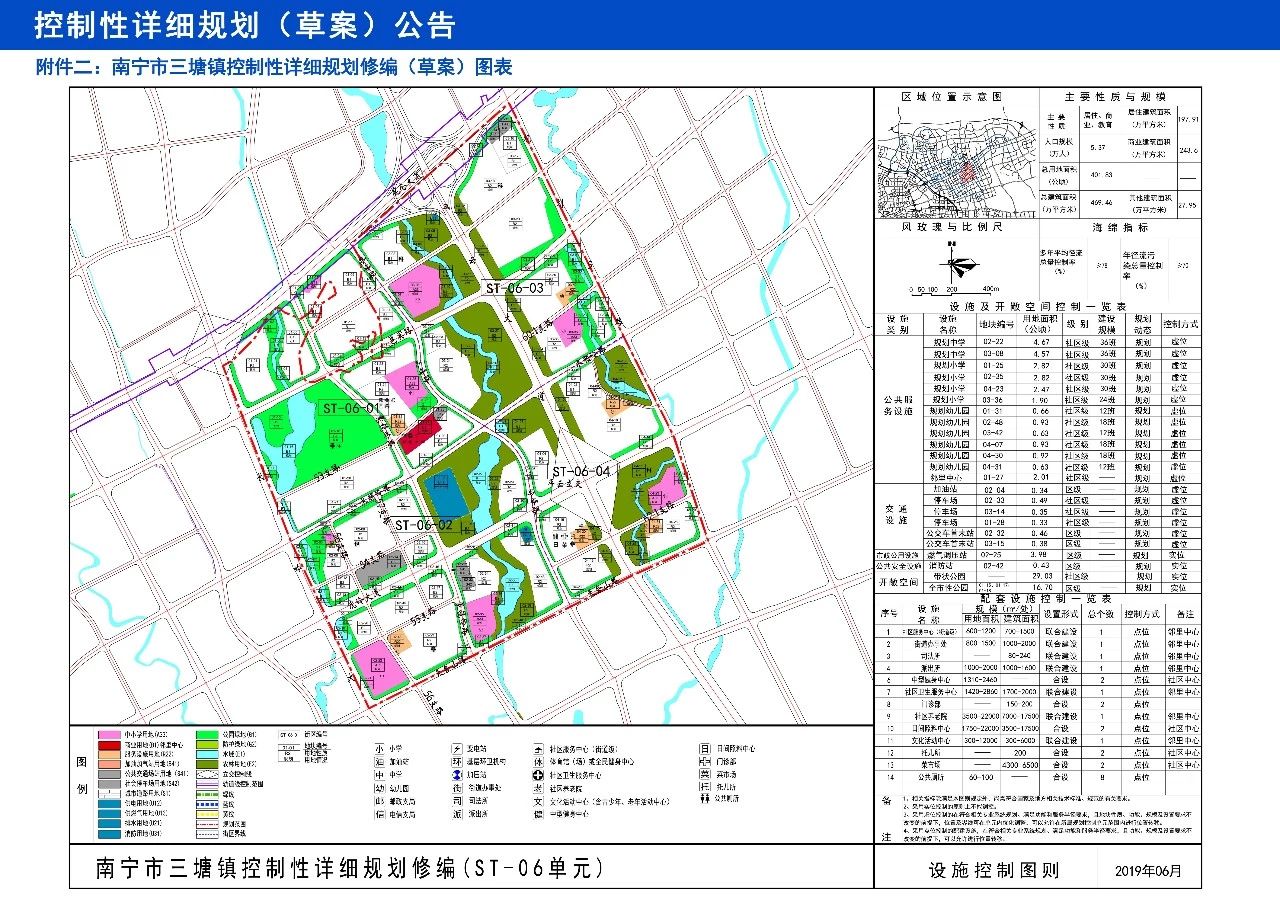1280x905 pixels.
Task: Click the 邮政支局 legend icon
Action: pyautogui.click(x=379, y=801)
